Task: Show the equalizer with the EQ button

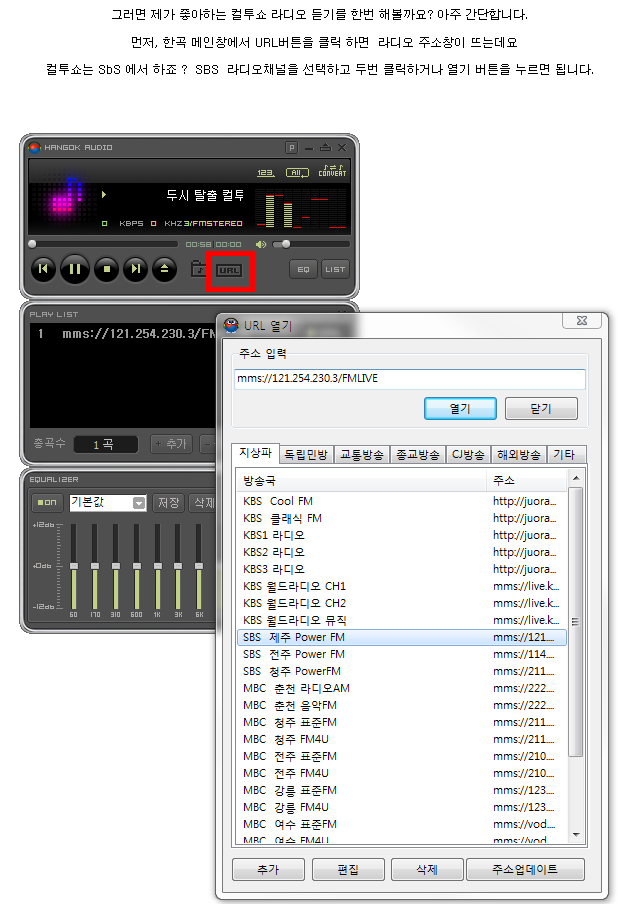Action: tap(303, 269)
